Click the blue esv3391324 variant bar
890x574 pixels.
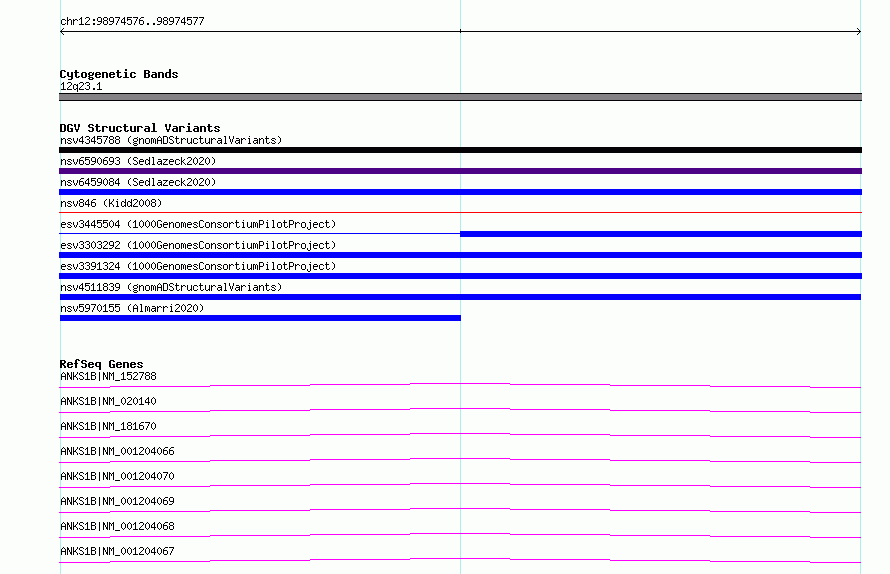(x=460, y=276)
